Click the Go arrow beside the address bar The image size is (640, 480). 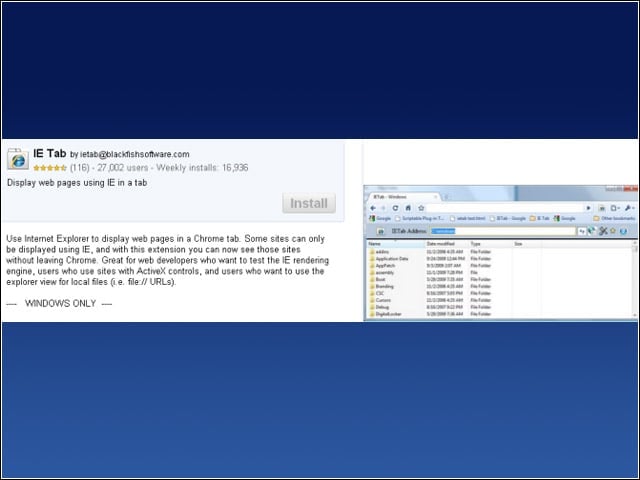coord(589,208)
